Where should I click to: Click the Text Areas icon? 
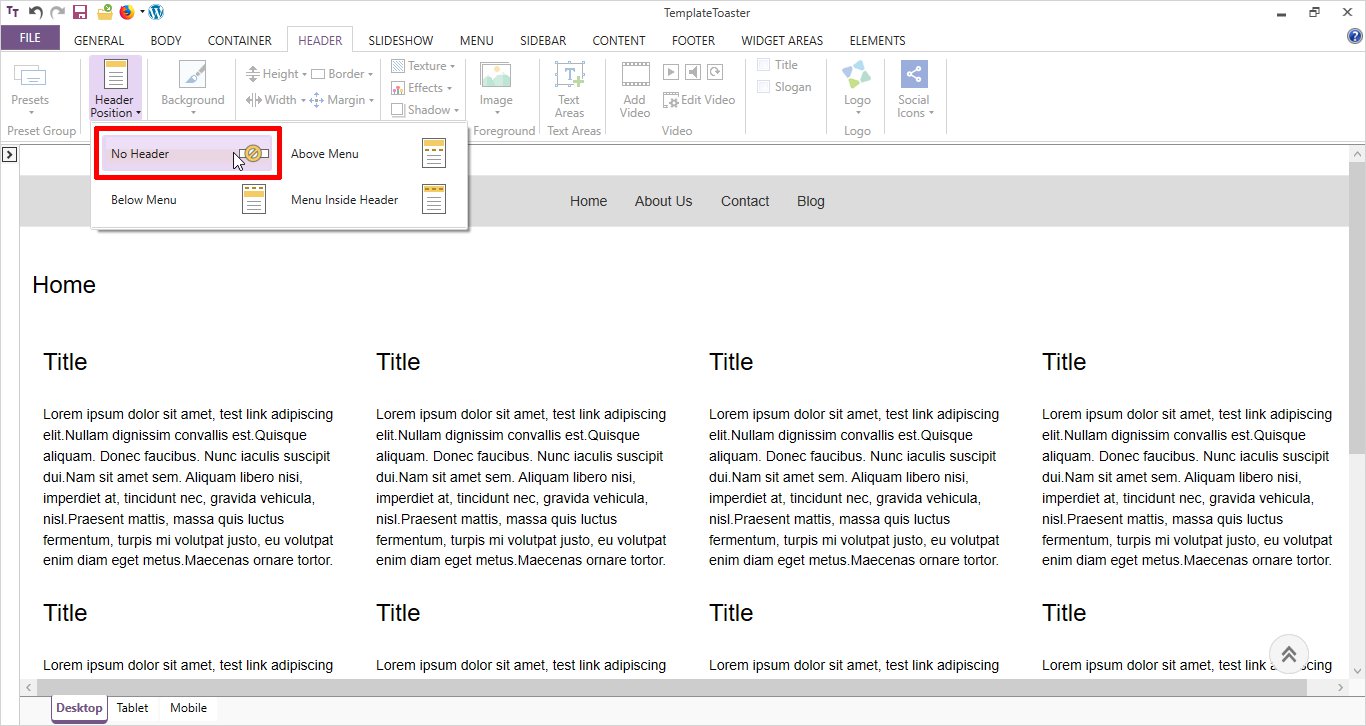(x=569, y=89)
